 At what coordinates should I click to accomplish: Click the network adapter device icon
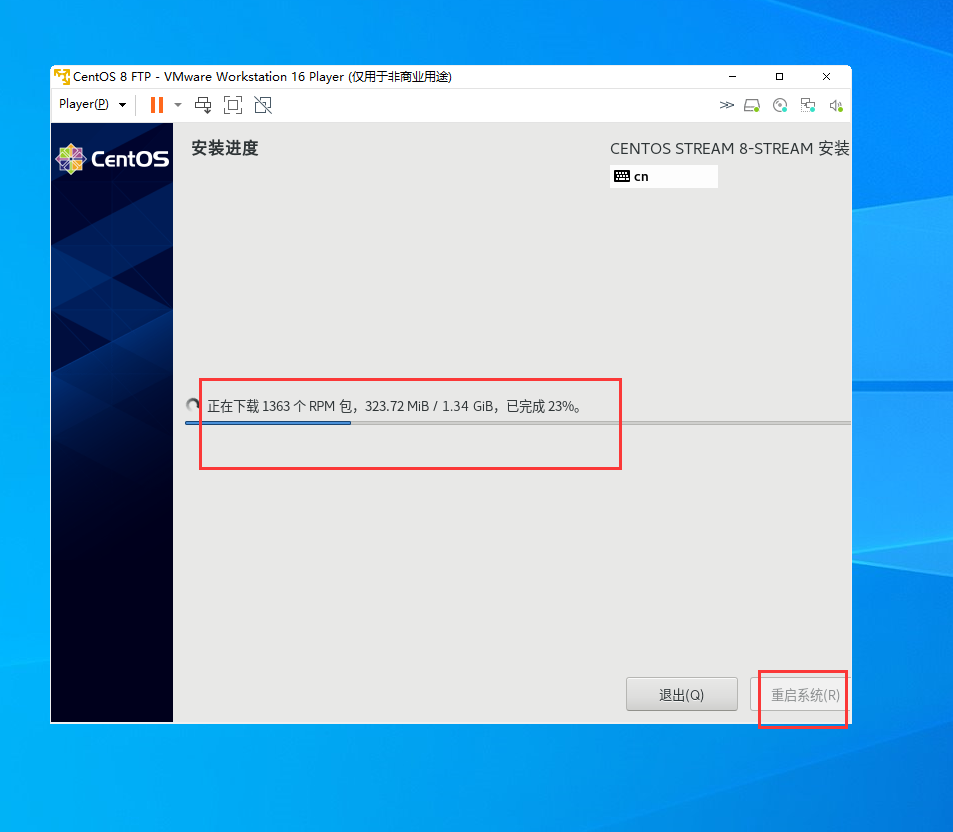point(808,106)
